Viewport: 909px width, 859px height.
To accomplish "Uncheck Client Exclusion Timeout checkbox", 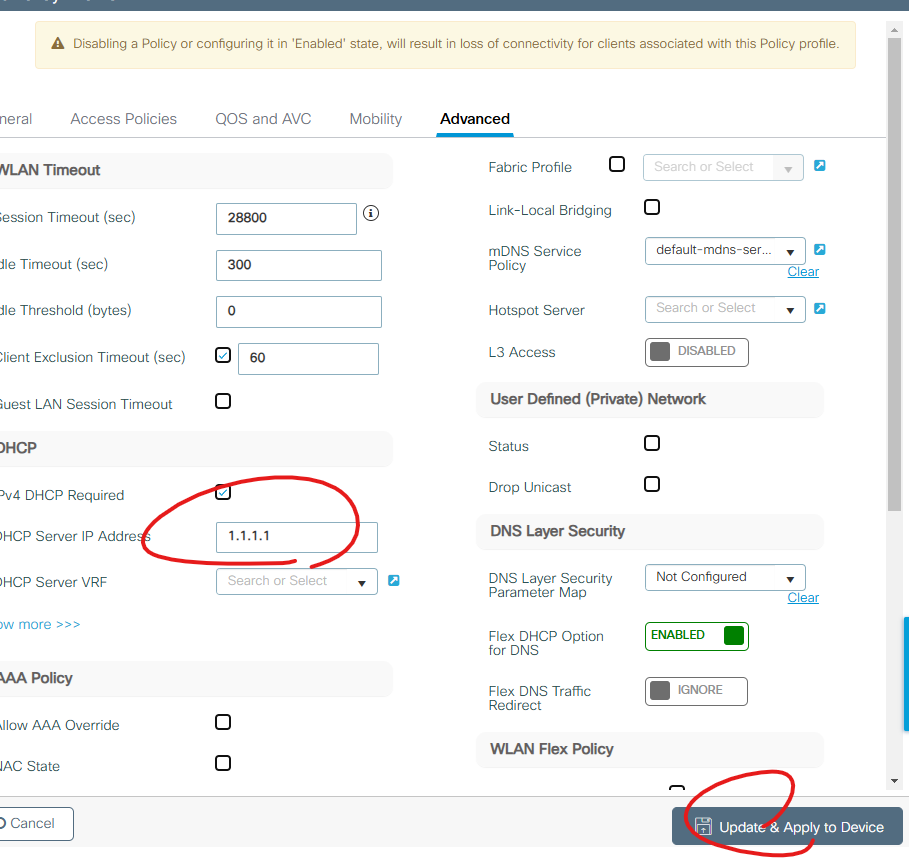I will (x=223, y=355).
